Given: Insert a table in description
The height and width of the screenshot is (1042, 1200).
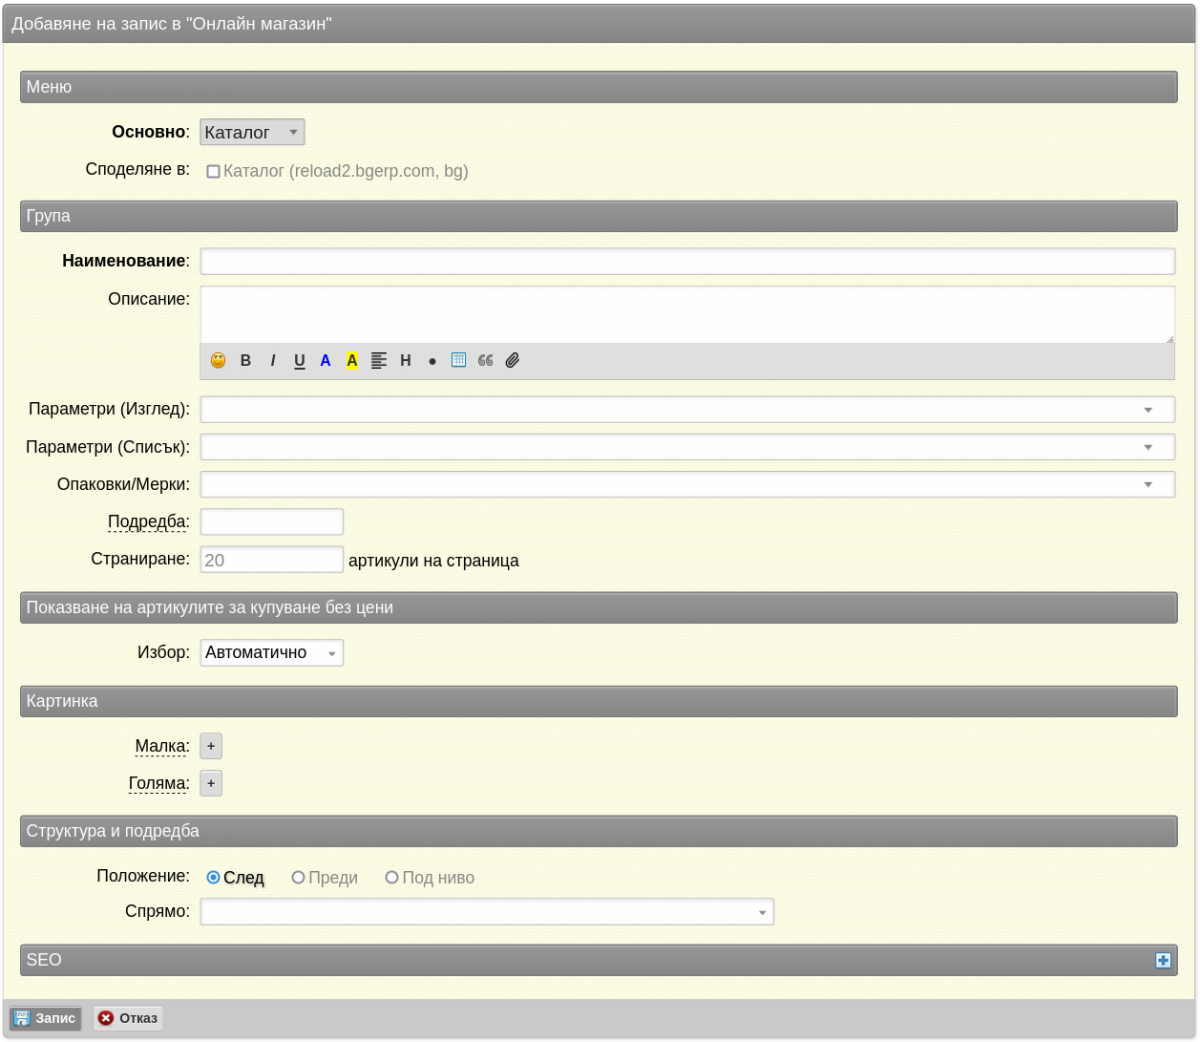Looking at the screenshot, I should [458, 360].
